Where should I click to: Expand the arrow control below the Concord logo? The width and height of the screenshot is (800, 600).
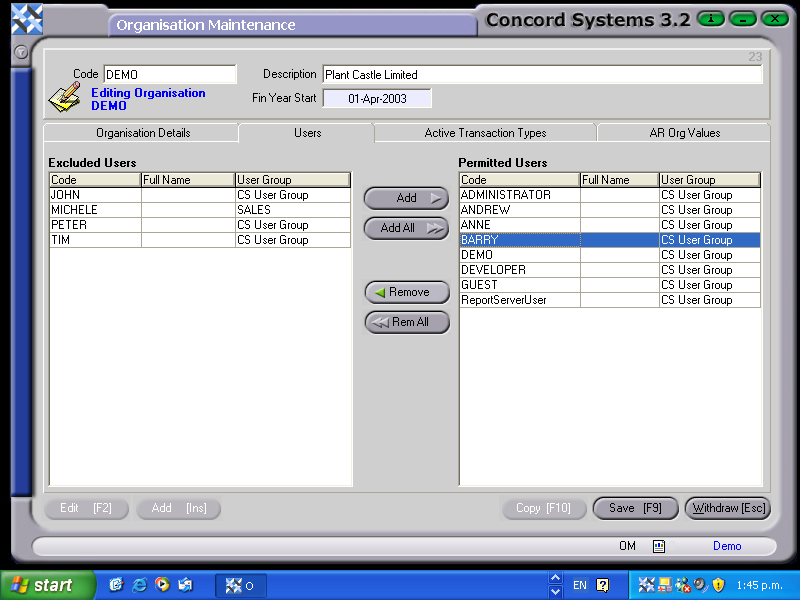click(x=20, y=52)
